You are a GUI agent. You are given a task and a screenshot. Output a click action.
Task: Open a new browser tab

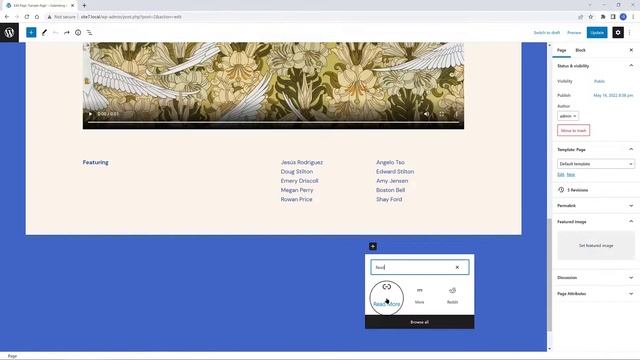click(x=84, y=5)
